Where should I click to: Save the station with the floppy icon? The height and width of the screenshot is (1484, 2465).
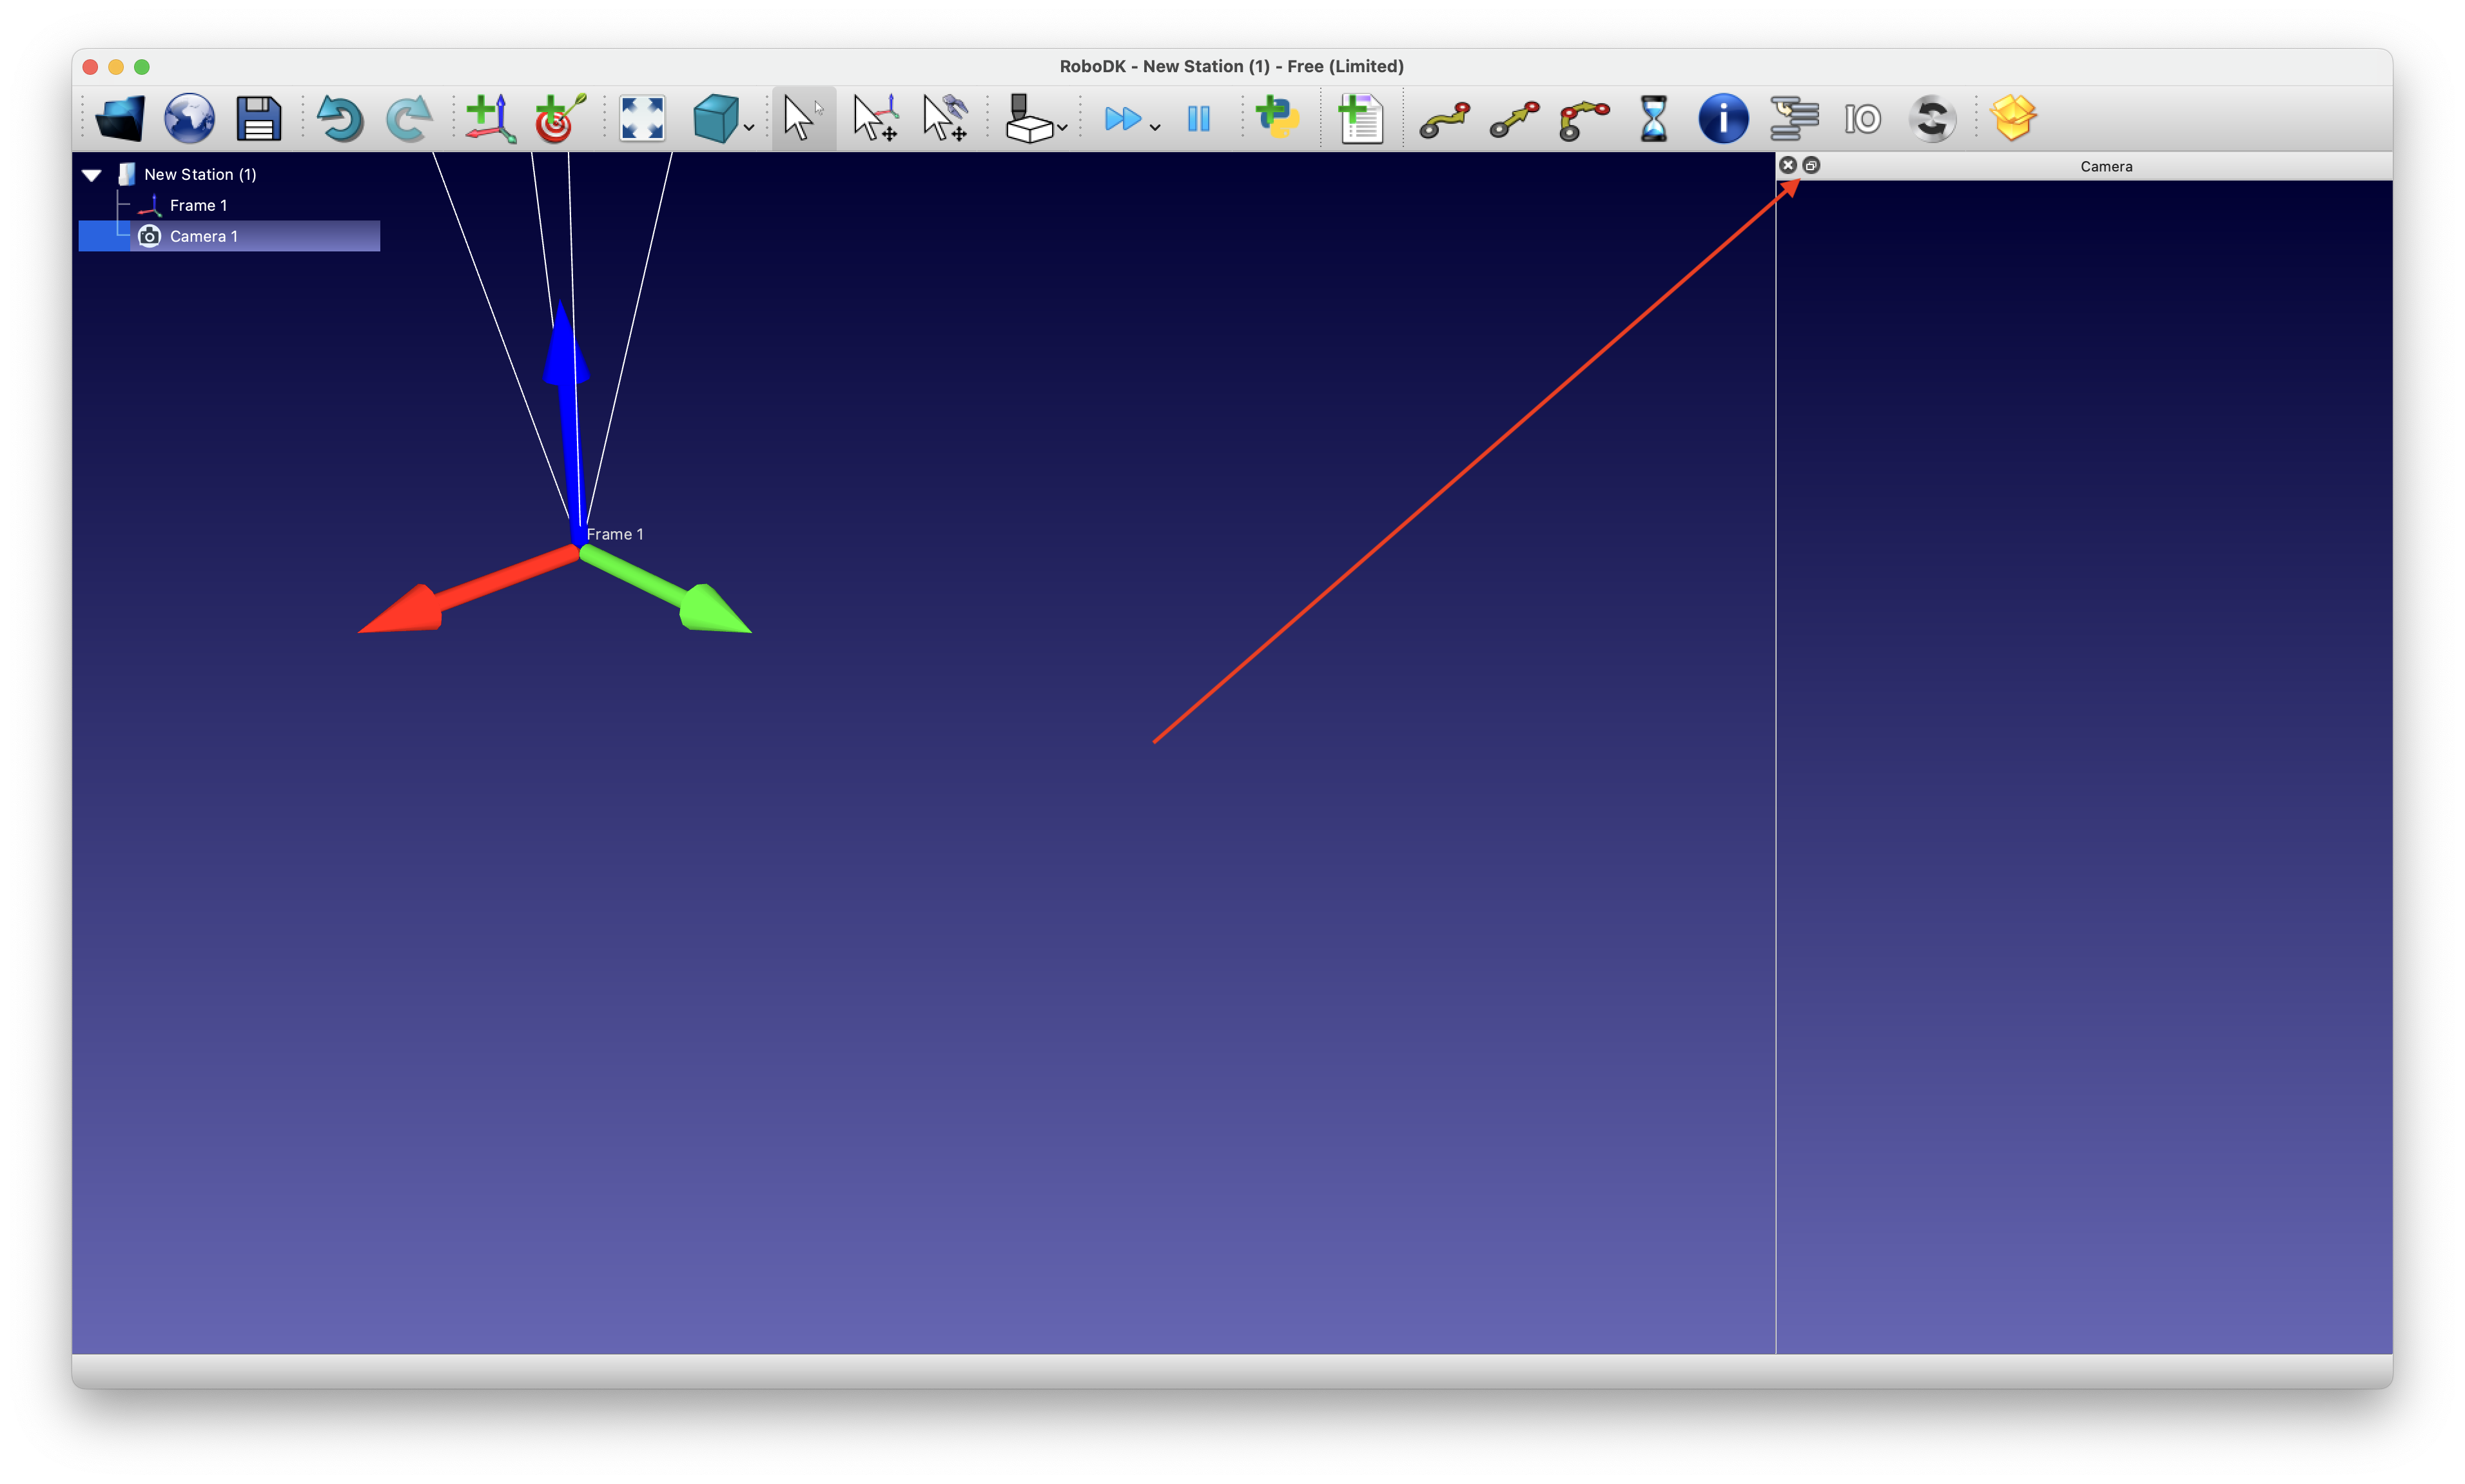point(258,119)
